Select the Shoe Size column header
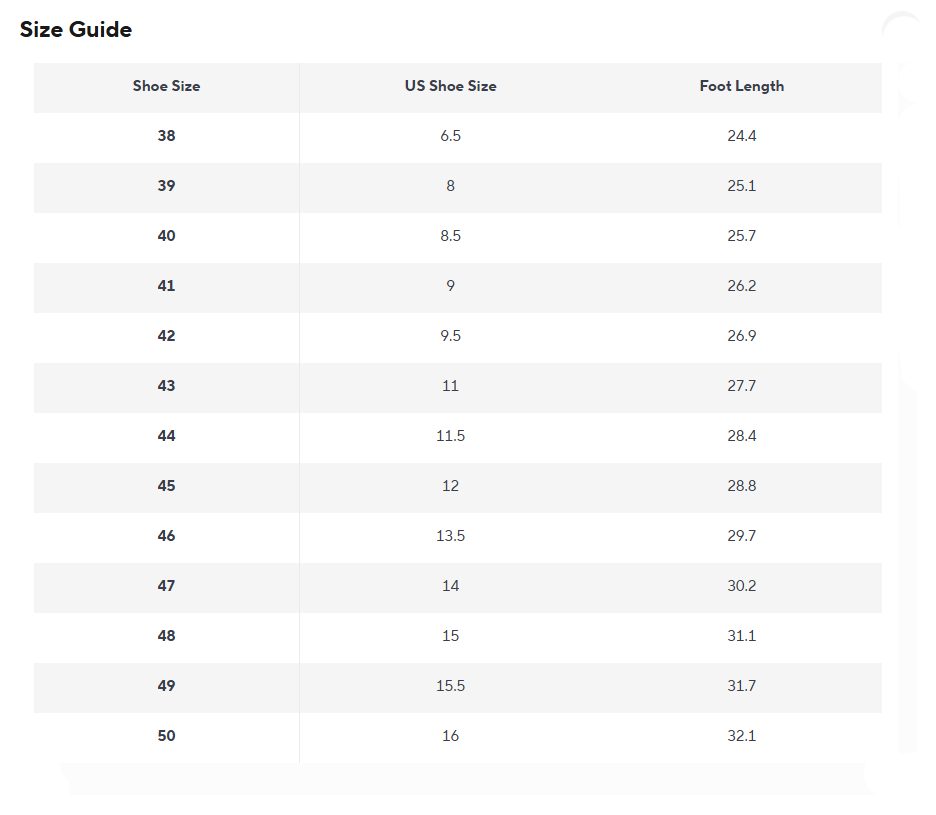Image resolution: width=936 pixels, height=815 pixels. click(167, 86)
